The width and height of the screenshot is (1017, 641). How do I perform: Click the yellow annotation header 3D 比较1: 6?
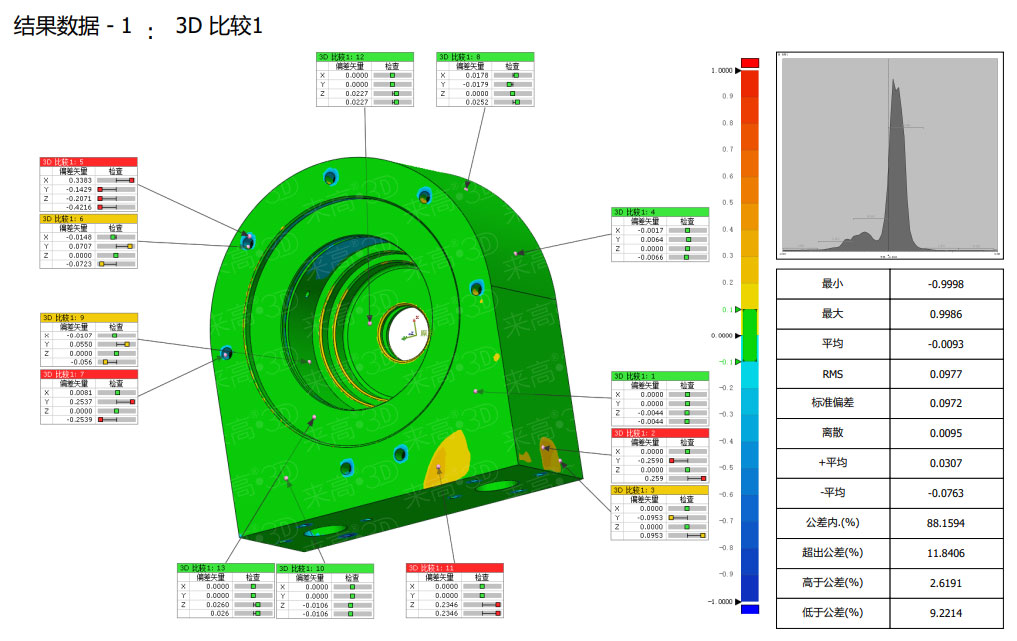88,218
